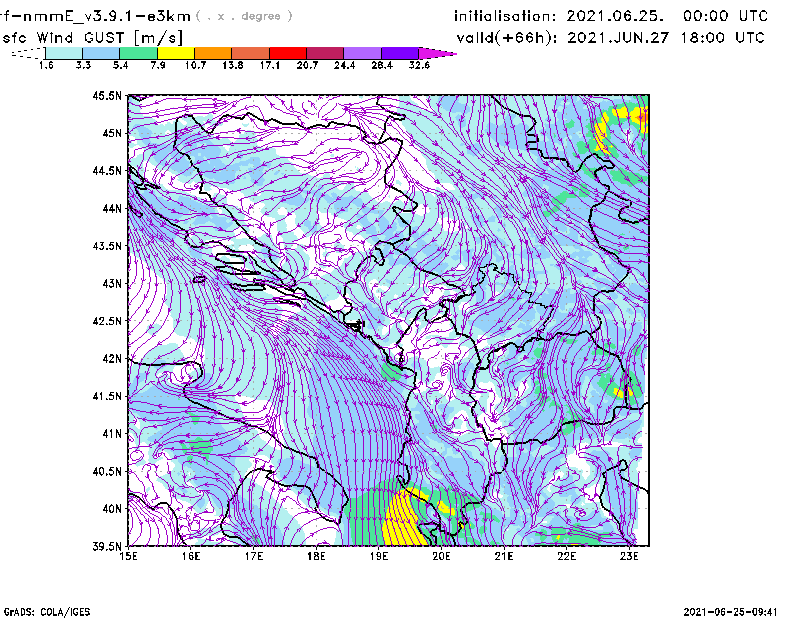The height and width of the screenshot is (618, 800).
Task: Click the 'valid(+66h):' label
Action: (507, 38)
